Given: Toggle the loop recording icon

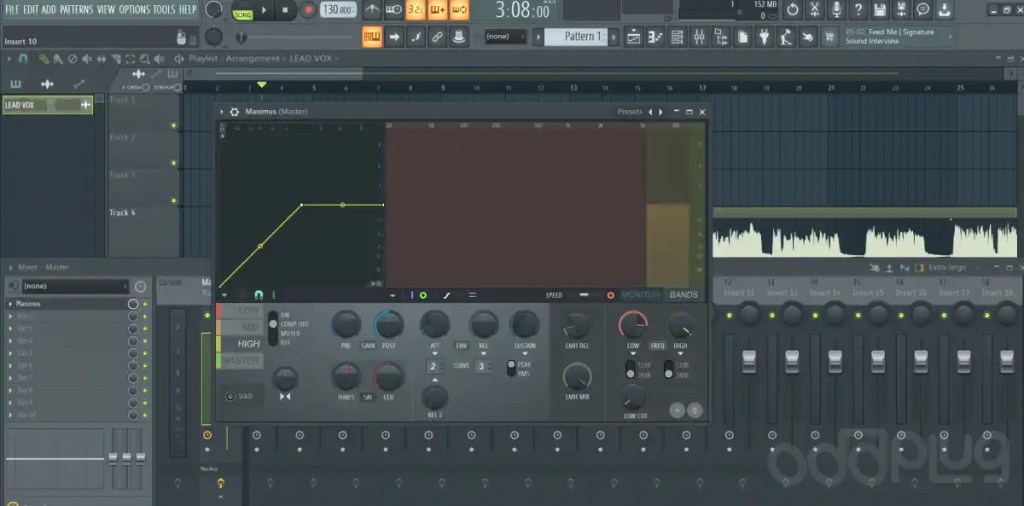Looking at the screenshot, I should click(x=459, y=10).
